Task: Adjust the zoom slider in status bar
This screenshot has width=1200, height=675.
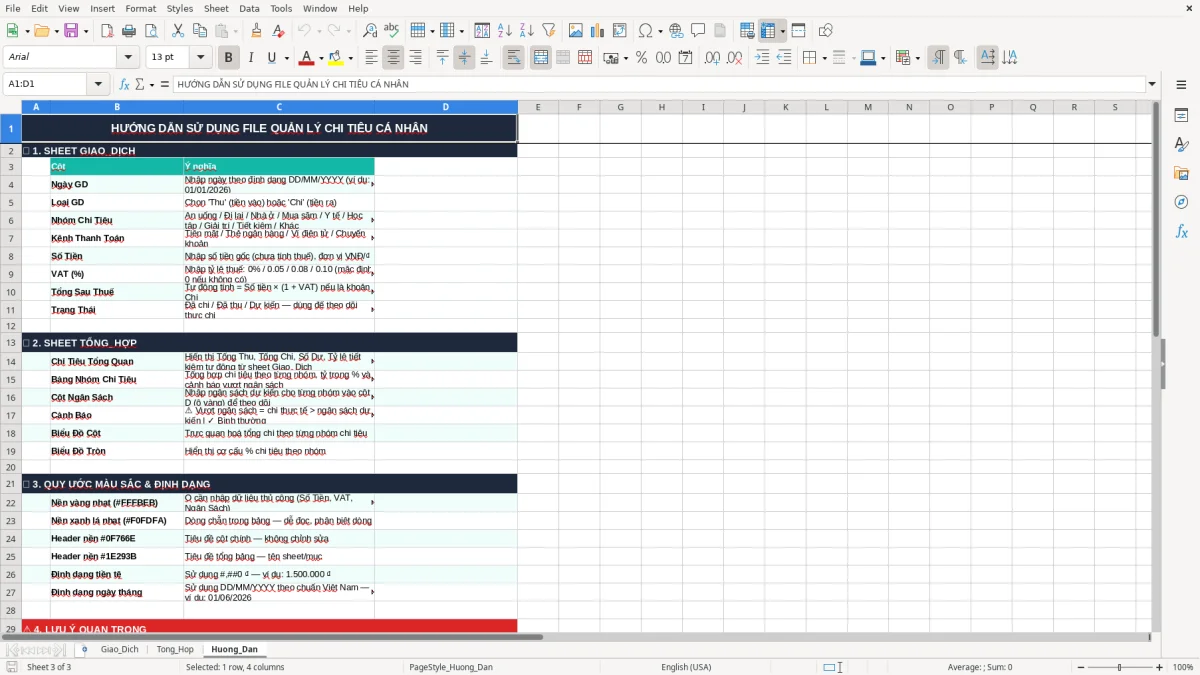Action: click(x=1119, y=667)
